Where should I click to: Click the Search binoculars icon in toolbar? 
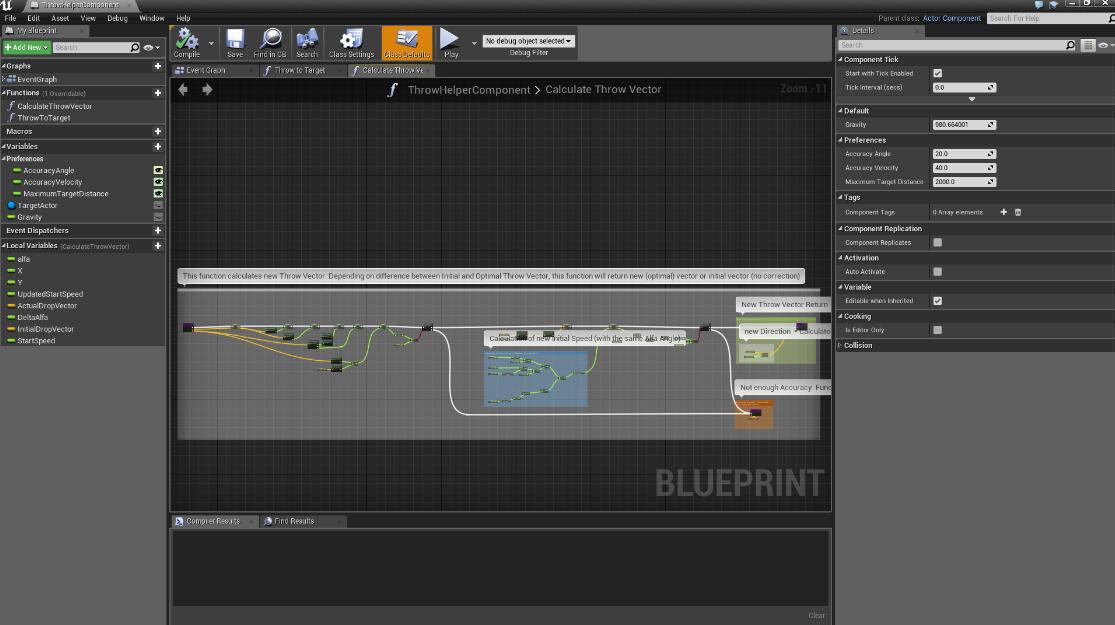307,42
